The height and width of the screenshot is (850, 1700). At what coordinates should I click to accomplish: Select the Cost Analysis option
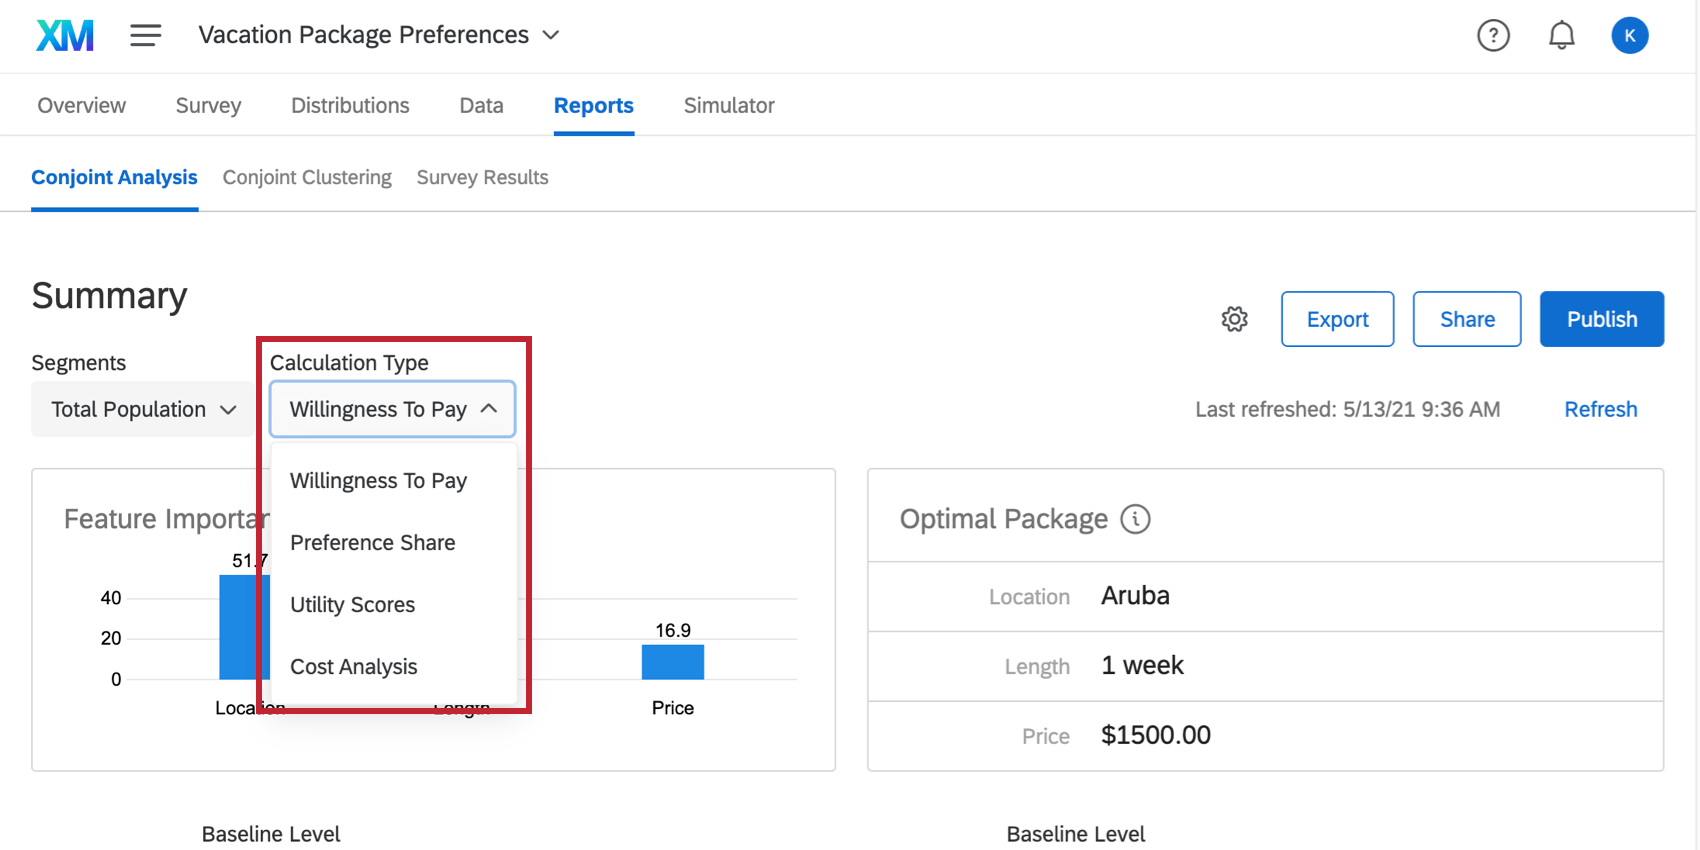[353, 667]
